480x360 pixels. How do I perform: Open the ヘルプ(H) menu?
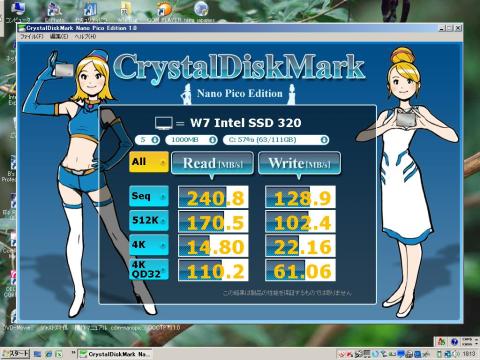(x=85, y=36)
